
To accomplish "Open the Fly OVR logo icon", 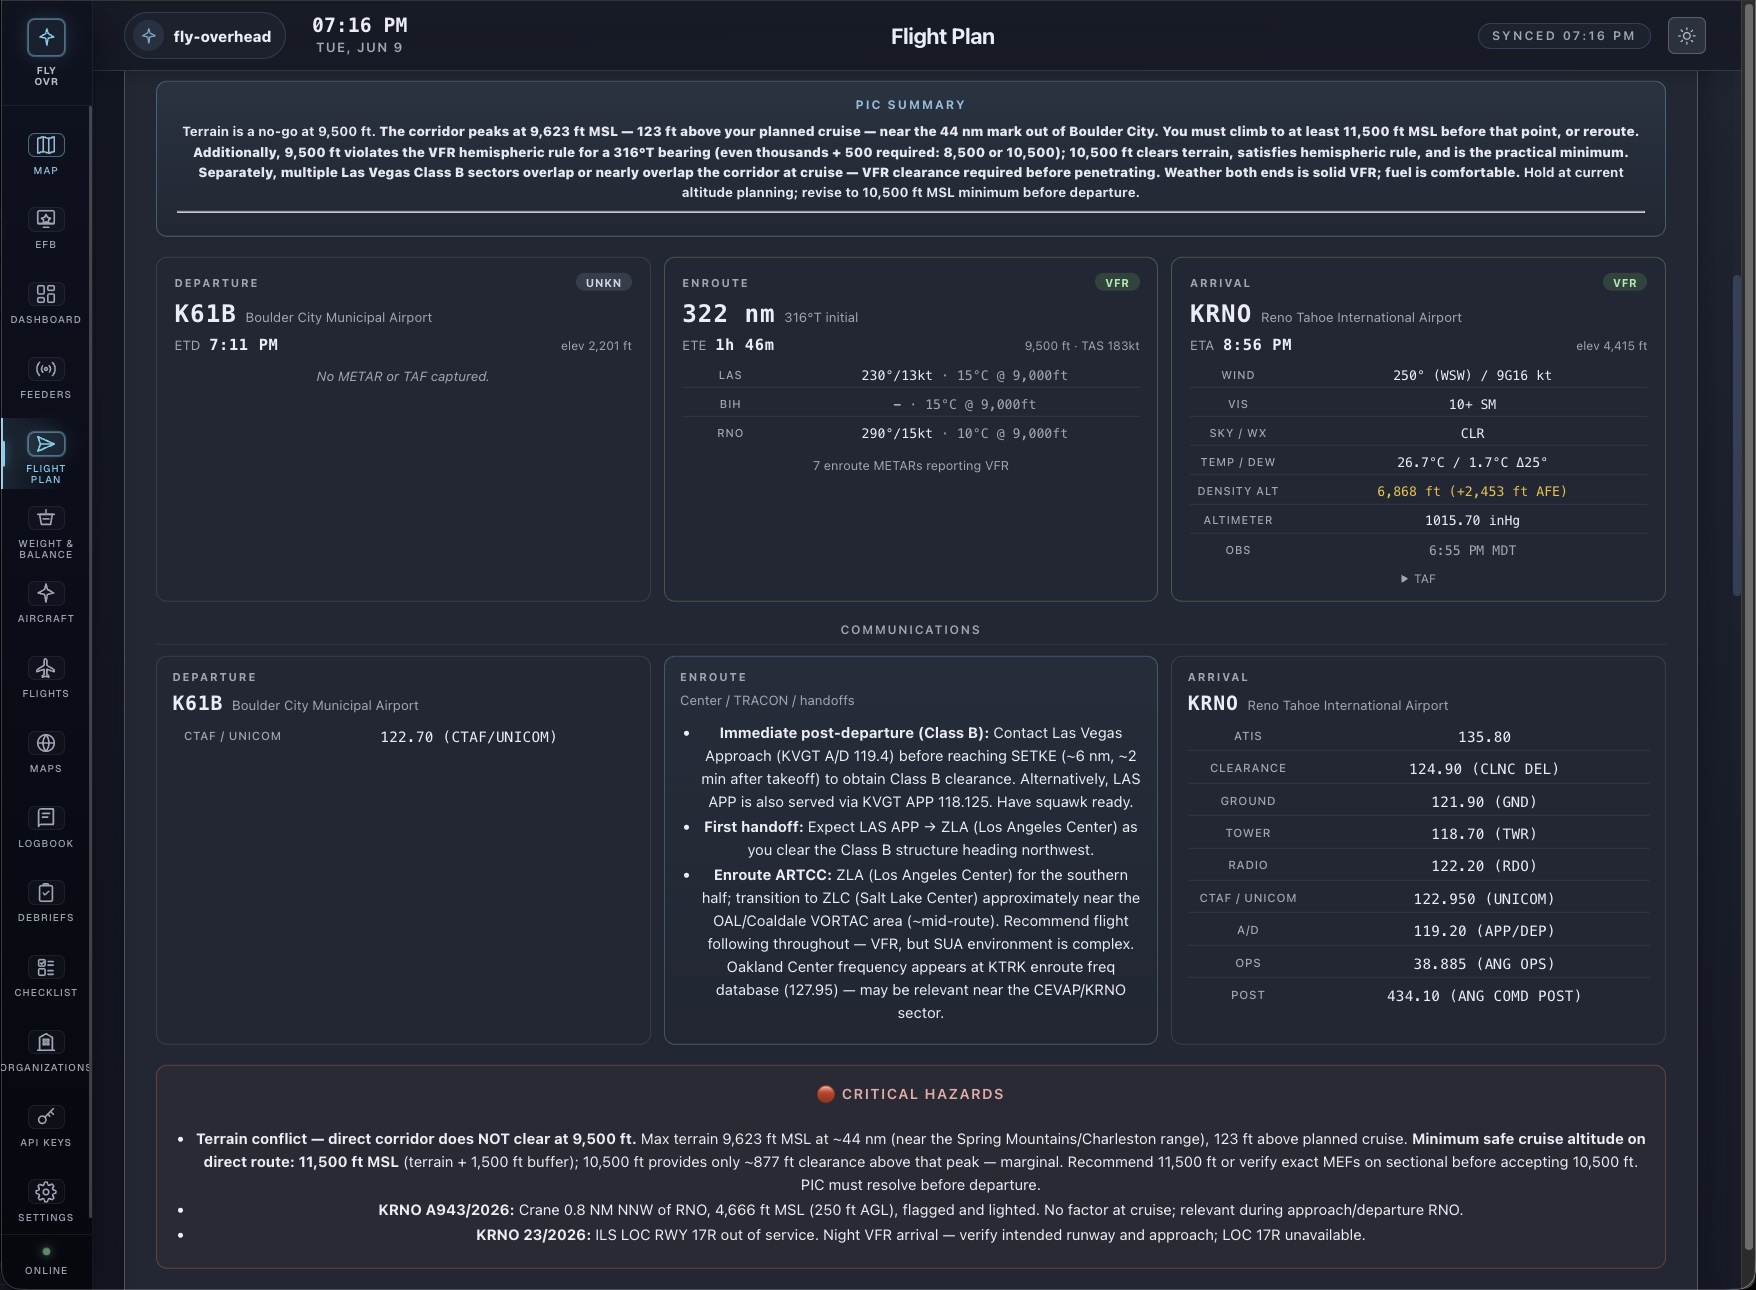I will coord(46,38).
